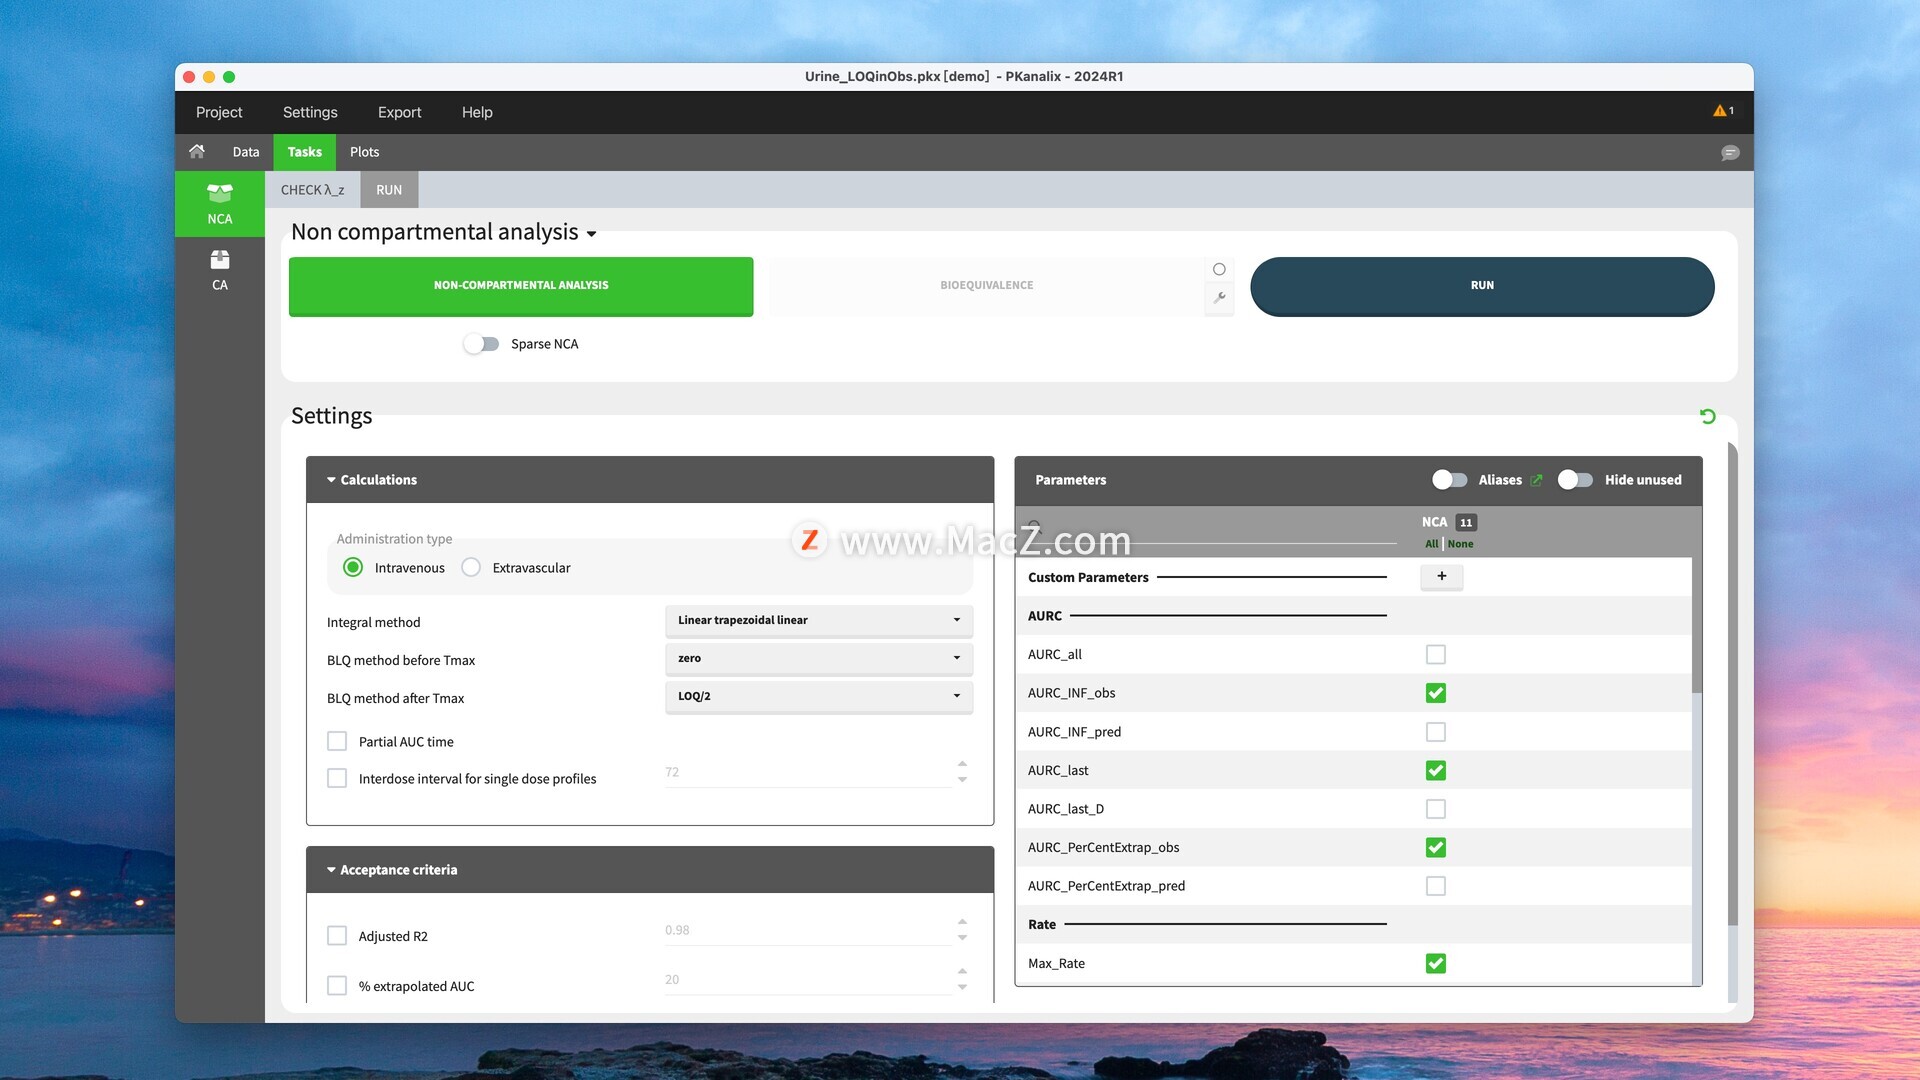This screenshot has height=1080, width=1920.
Task: Open the Aliases external link icon
Action: tap(1537, 481)
